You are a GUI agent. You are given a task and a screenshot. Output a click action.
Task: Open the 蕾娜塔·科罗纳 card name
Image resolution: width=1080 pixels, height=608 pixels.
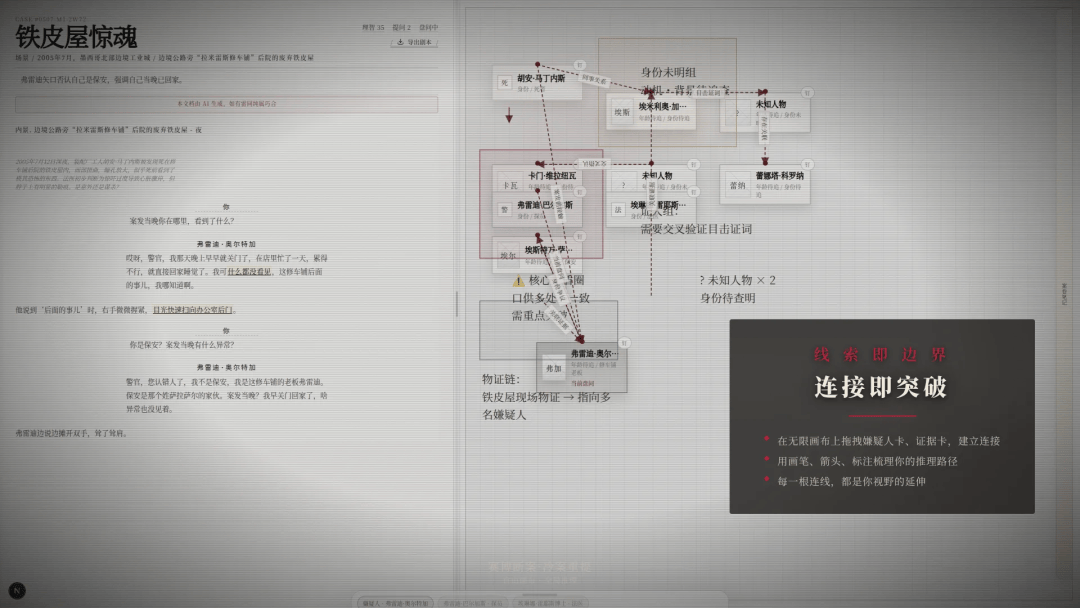tap(780, 176)
